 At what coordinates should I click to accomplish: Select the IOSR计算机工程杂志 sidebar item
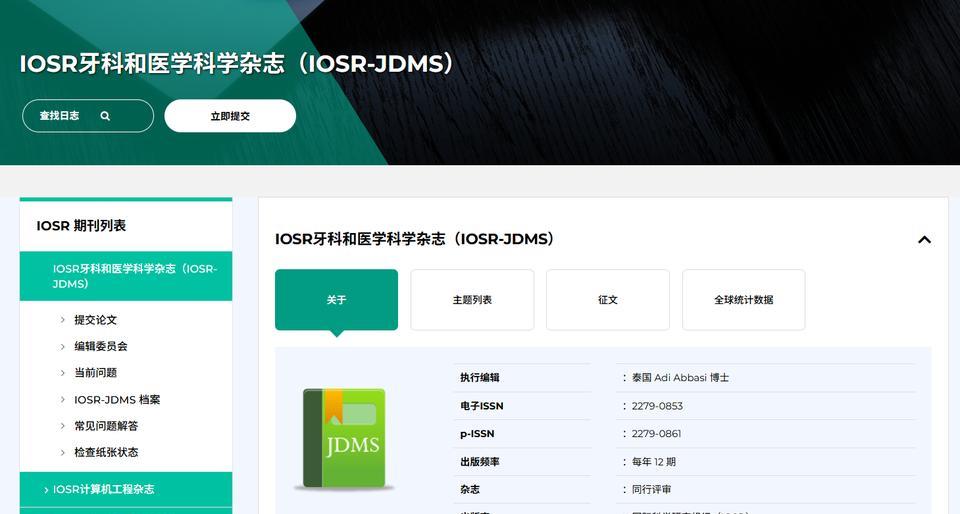[x=126, y=490]
